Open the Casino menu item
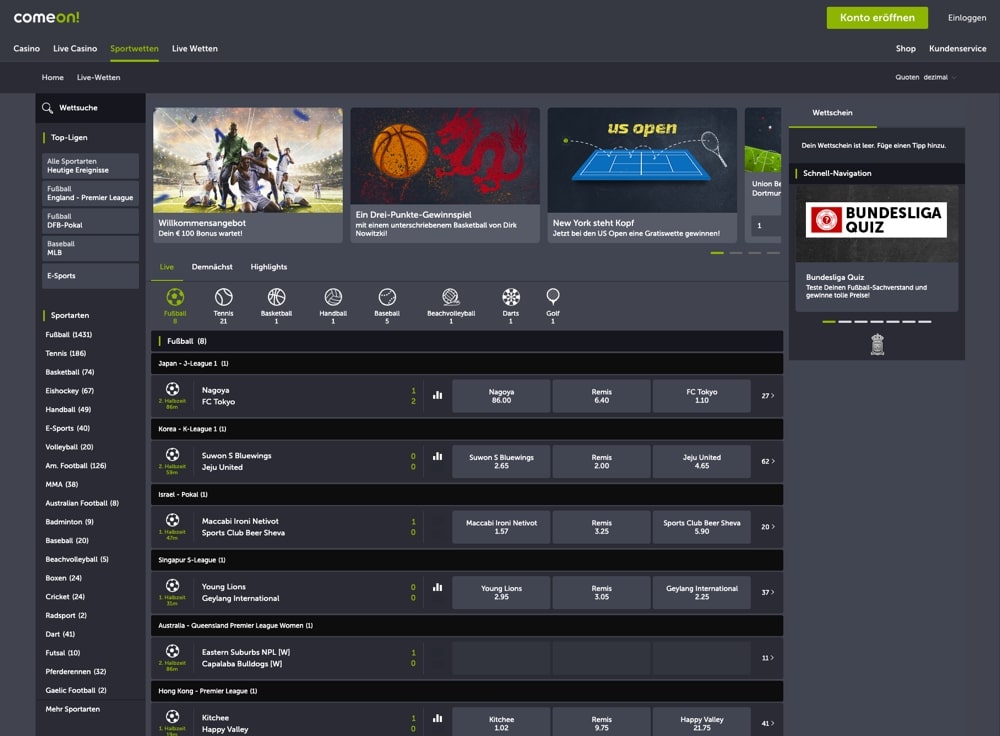Viewport: 1000px width, 736px height. [x=27, y=48]
